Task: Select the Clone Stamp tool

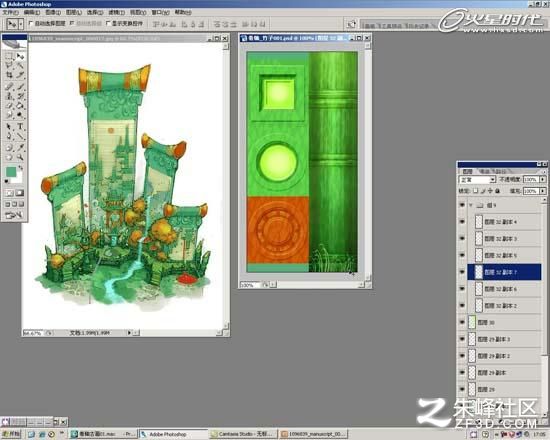Action: pos(9,96)
